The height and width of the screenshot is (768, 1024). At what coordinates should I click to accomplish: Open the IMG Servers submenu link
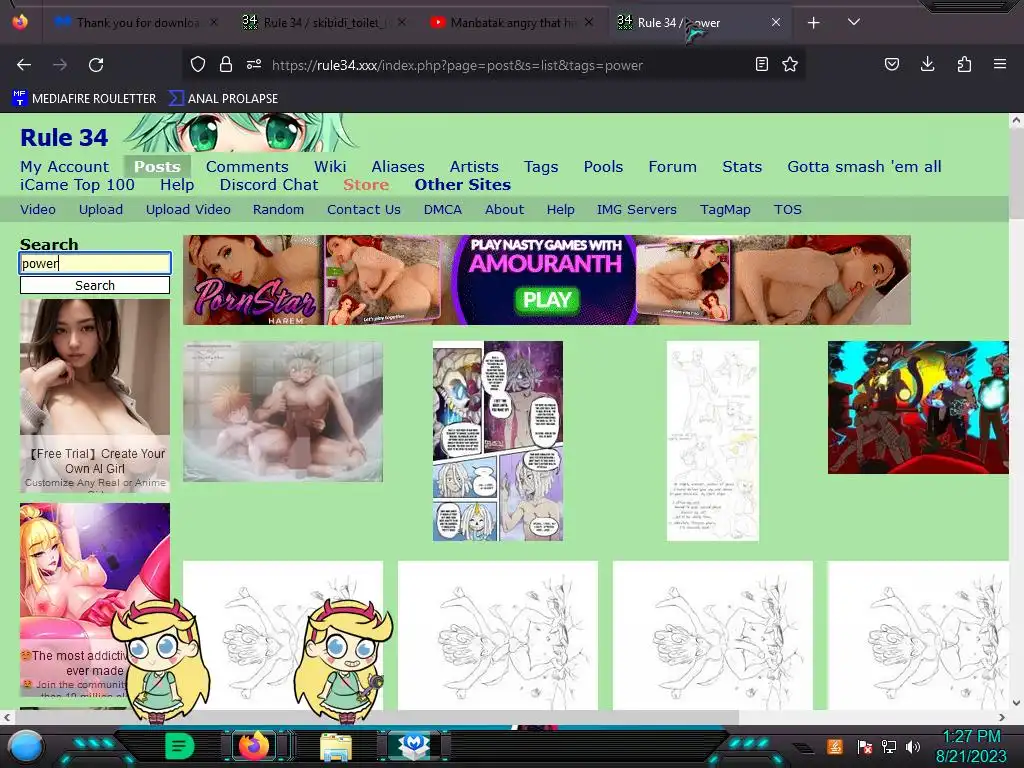tap(637, 210)
